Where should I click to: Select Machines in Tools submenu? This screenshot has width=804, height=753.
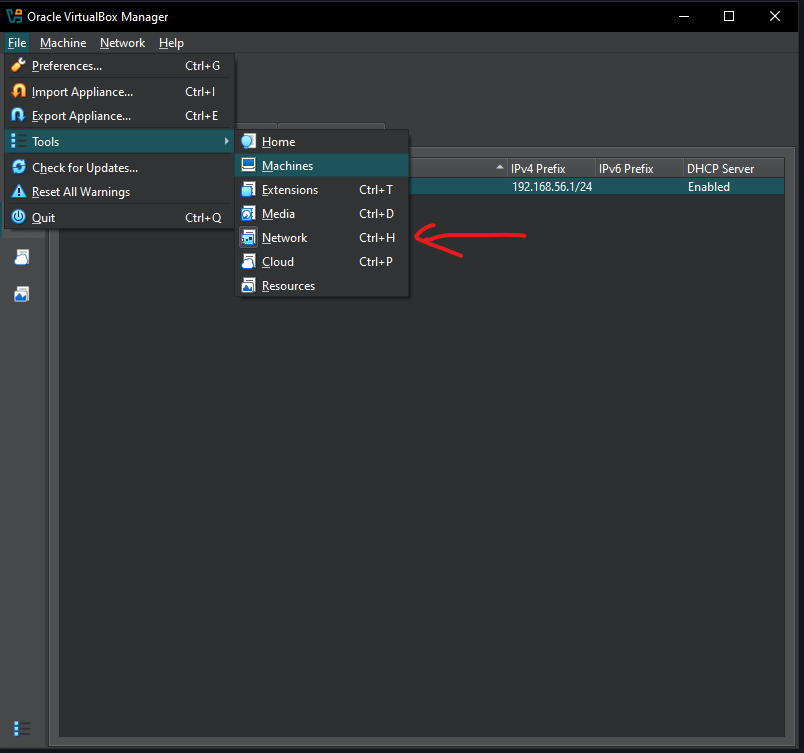tap(322, 166)
